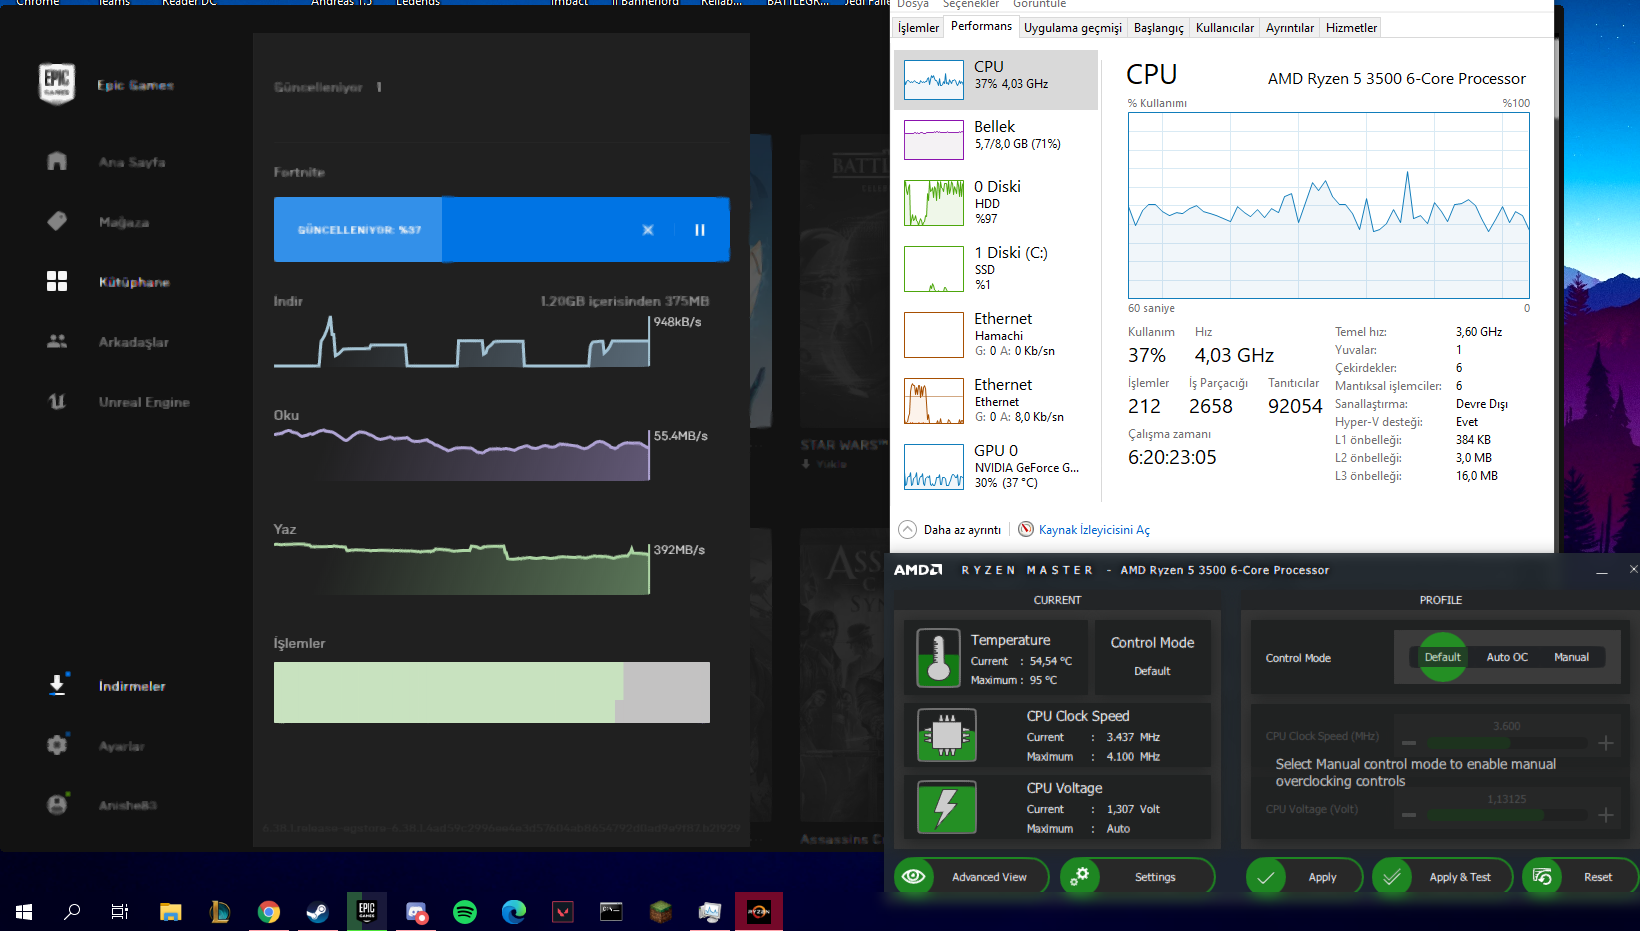Open the İndirmeler downloads arrow icon
The height and width of the screenshot is (931, 1640).
point(57,685)
